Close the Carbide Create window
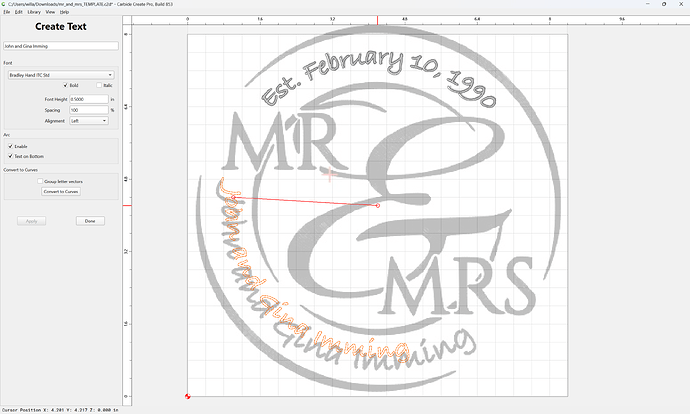 pyautogui.click(x=680, y=4)
